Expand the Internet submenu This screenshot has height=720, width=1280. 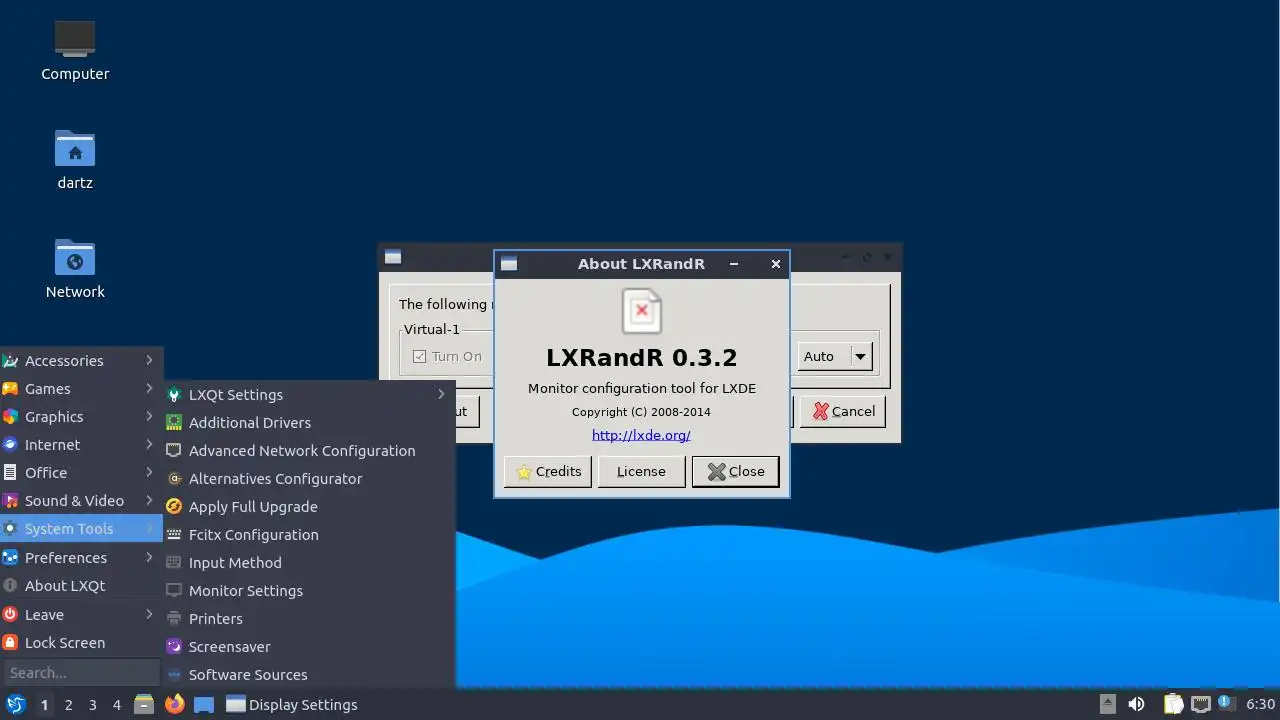click(x=81, y=445)
